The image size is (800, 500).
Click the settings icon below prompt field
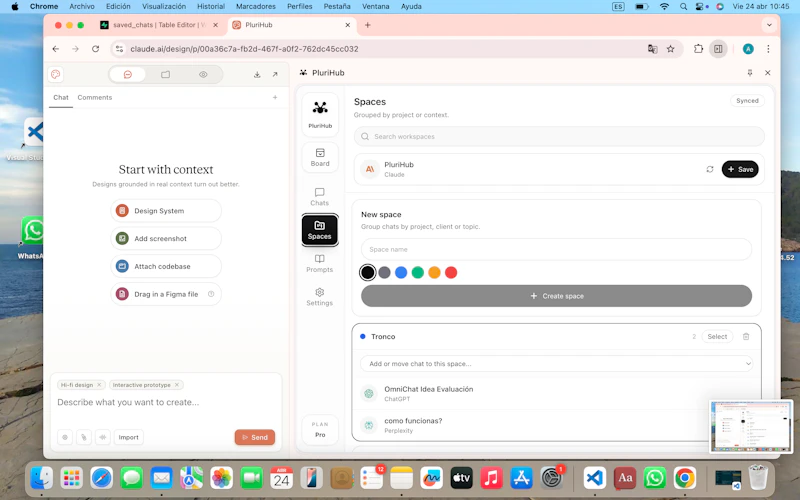pos(65,437)
